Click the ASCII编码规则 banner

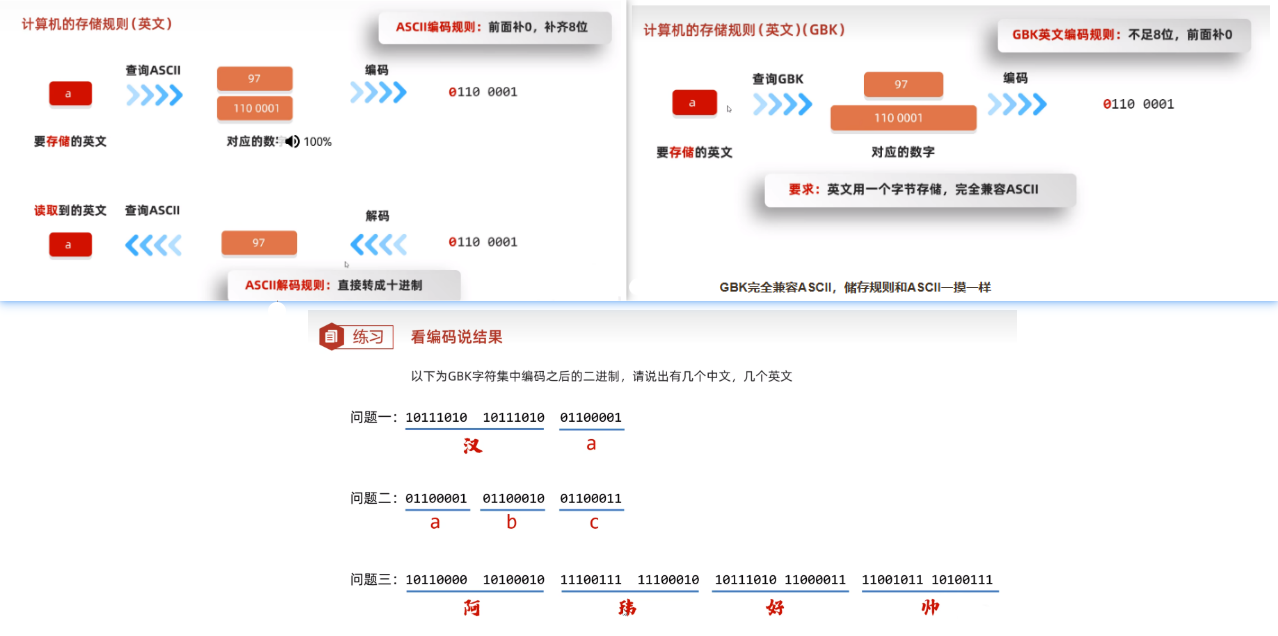point(494,28)
